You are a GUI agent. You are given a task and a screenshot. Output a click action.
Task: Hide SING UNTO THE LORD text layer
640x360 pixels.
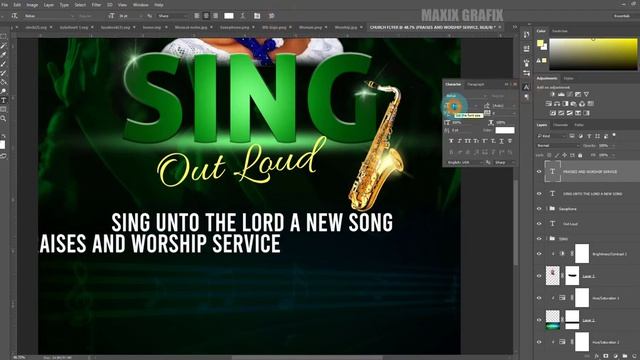(539, 194)
